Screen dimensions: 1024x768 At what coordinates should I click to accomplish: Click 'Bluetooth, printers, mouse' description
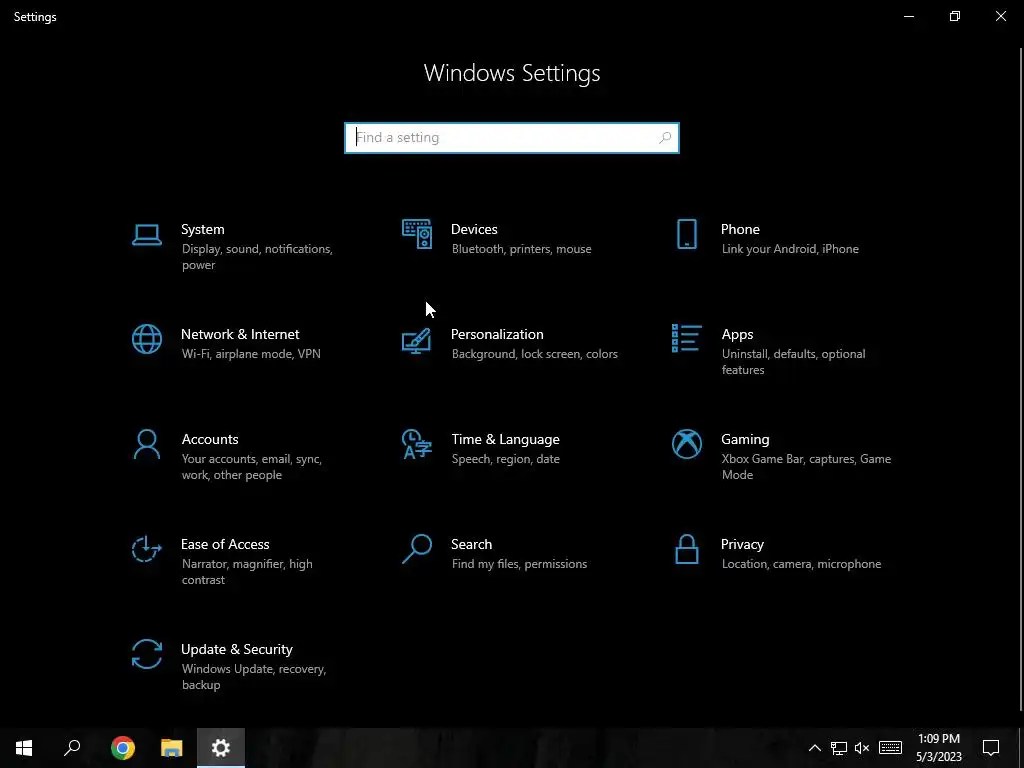[521, 249]
